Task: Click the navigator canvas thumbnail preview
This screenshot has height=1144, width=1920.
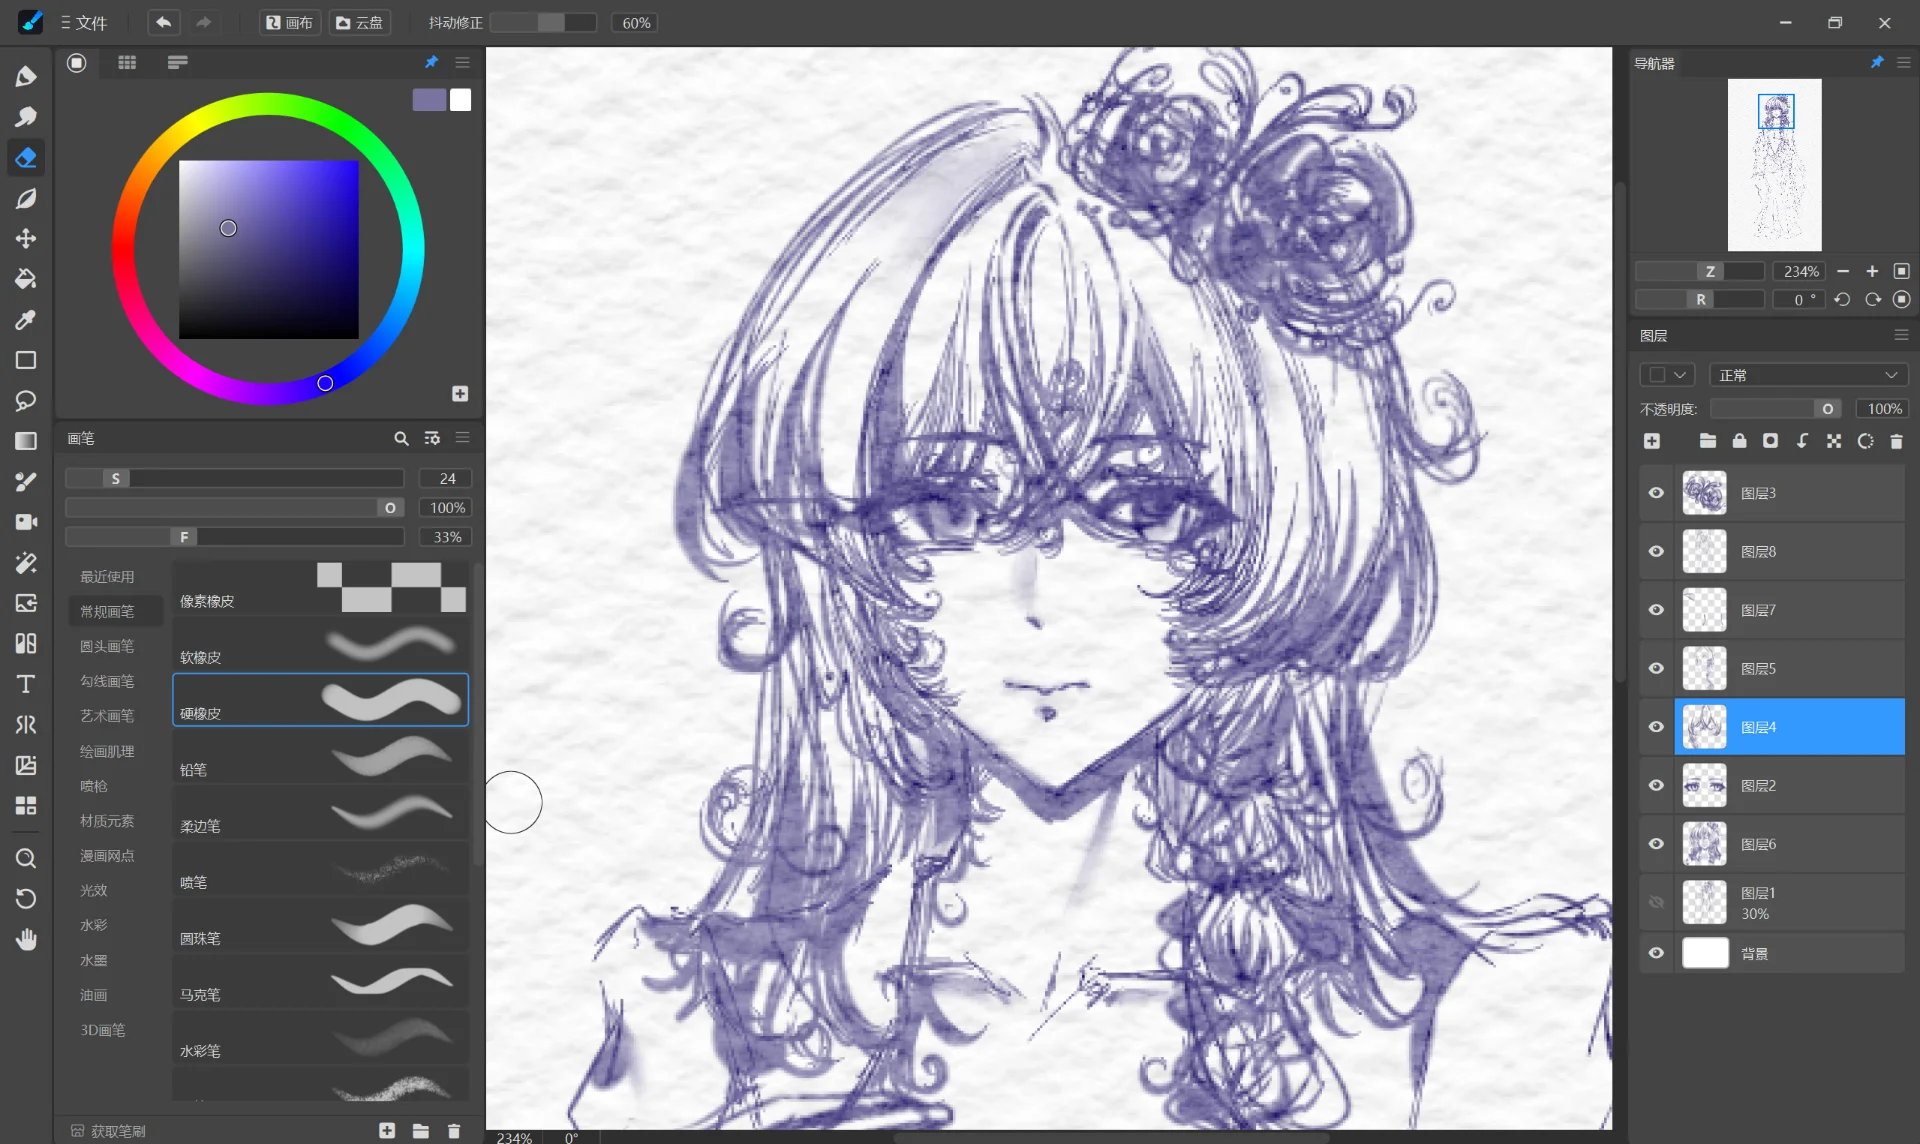Action: (x=1775, y=165)
